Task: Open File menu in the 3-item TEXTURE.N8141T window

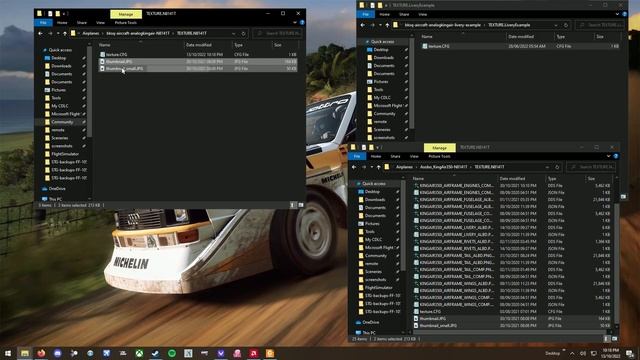Action: pos(43,23)
